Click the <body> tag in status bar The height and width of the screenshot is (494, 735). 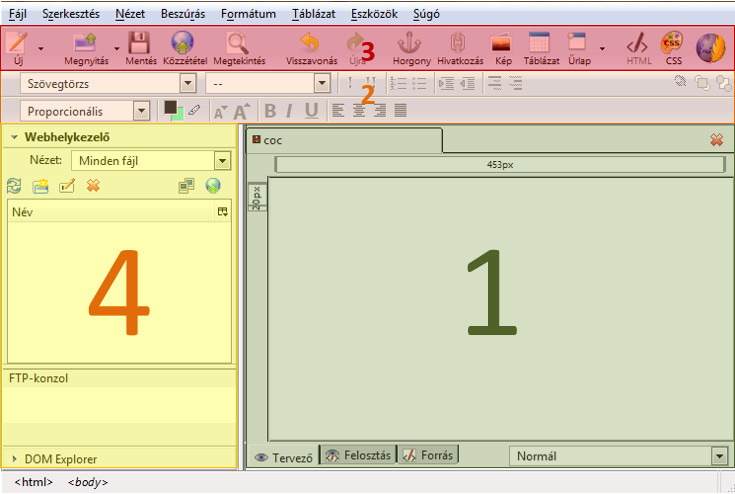point(87,483)
